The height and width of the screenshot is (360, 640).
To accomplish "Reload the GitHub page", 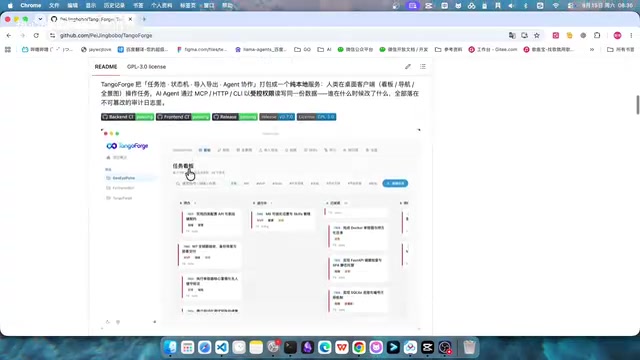I will pyautogui.click(x=36, y=36).
